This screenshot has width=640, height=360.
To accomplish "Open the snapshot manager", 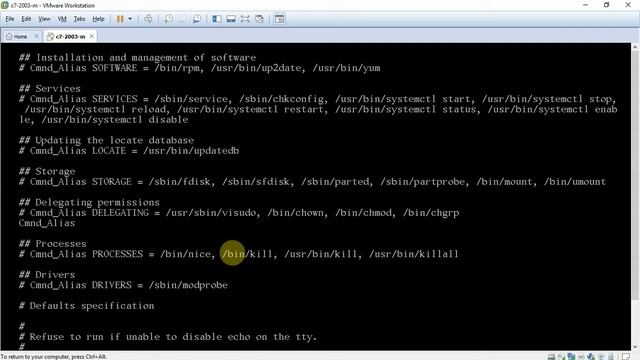I will 197,19.
